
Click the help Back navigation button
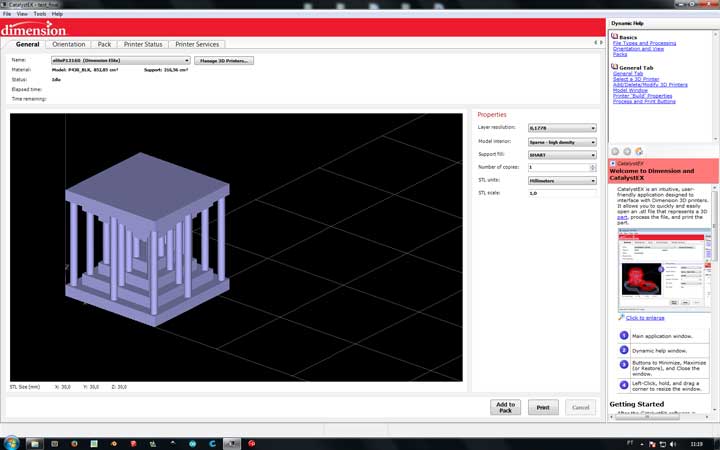coord(615,151)
